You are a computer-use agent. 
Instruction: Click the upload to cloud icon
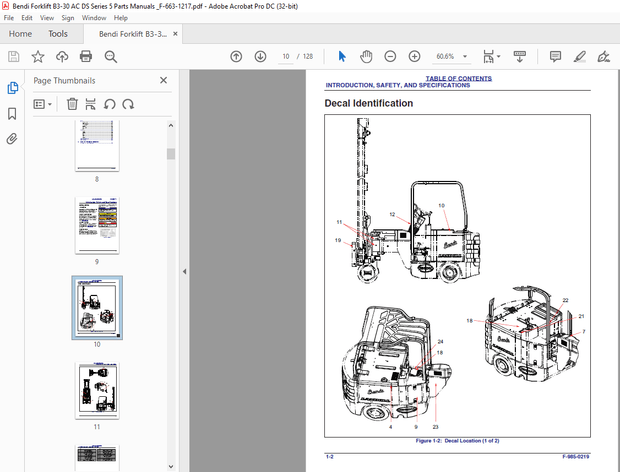tap(62, 57)
